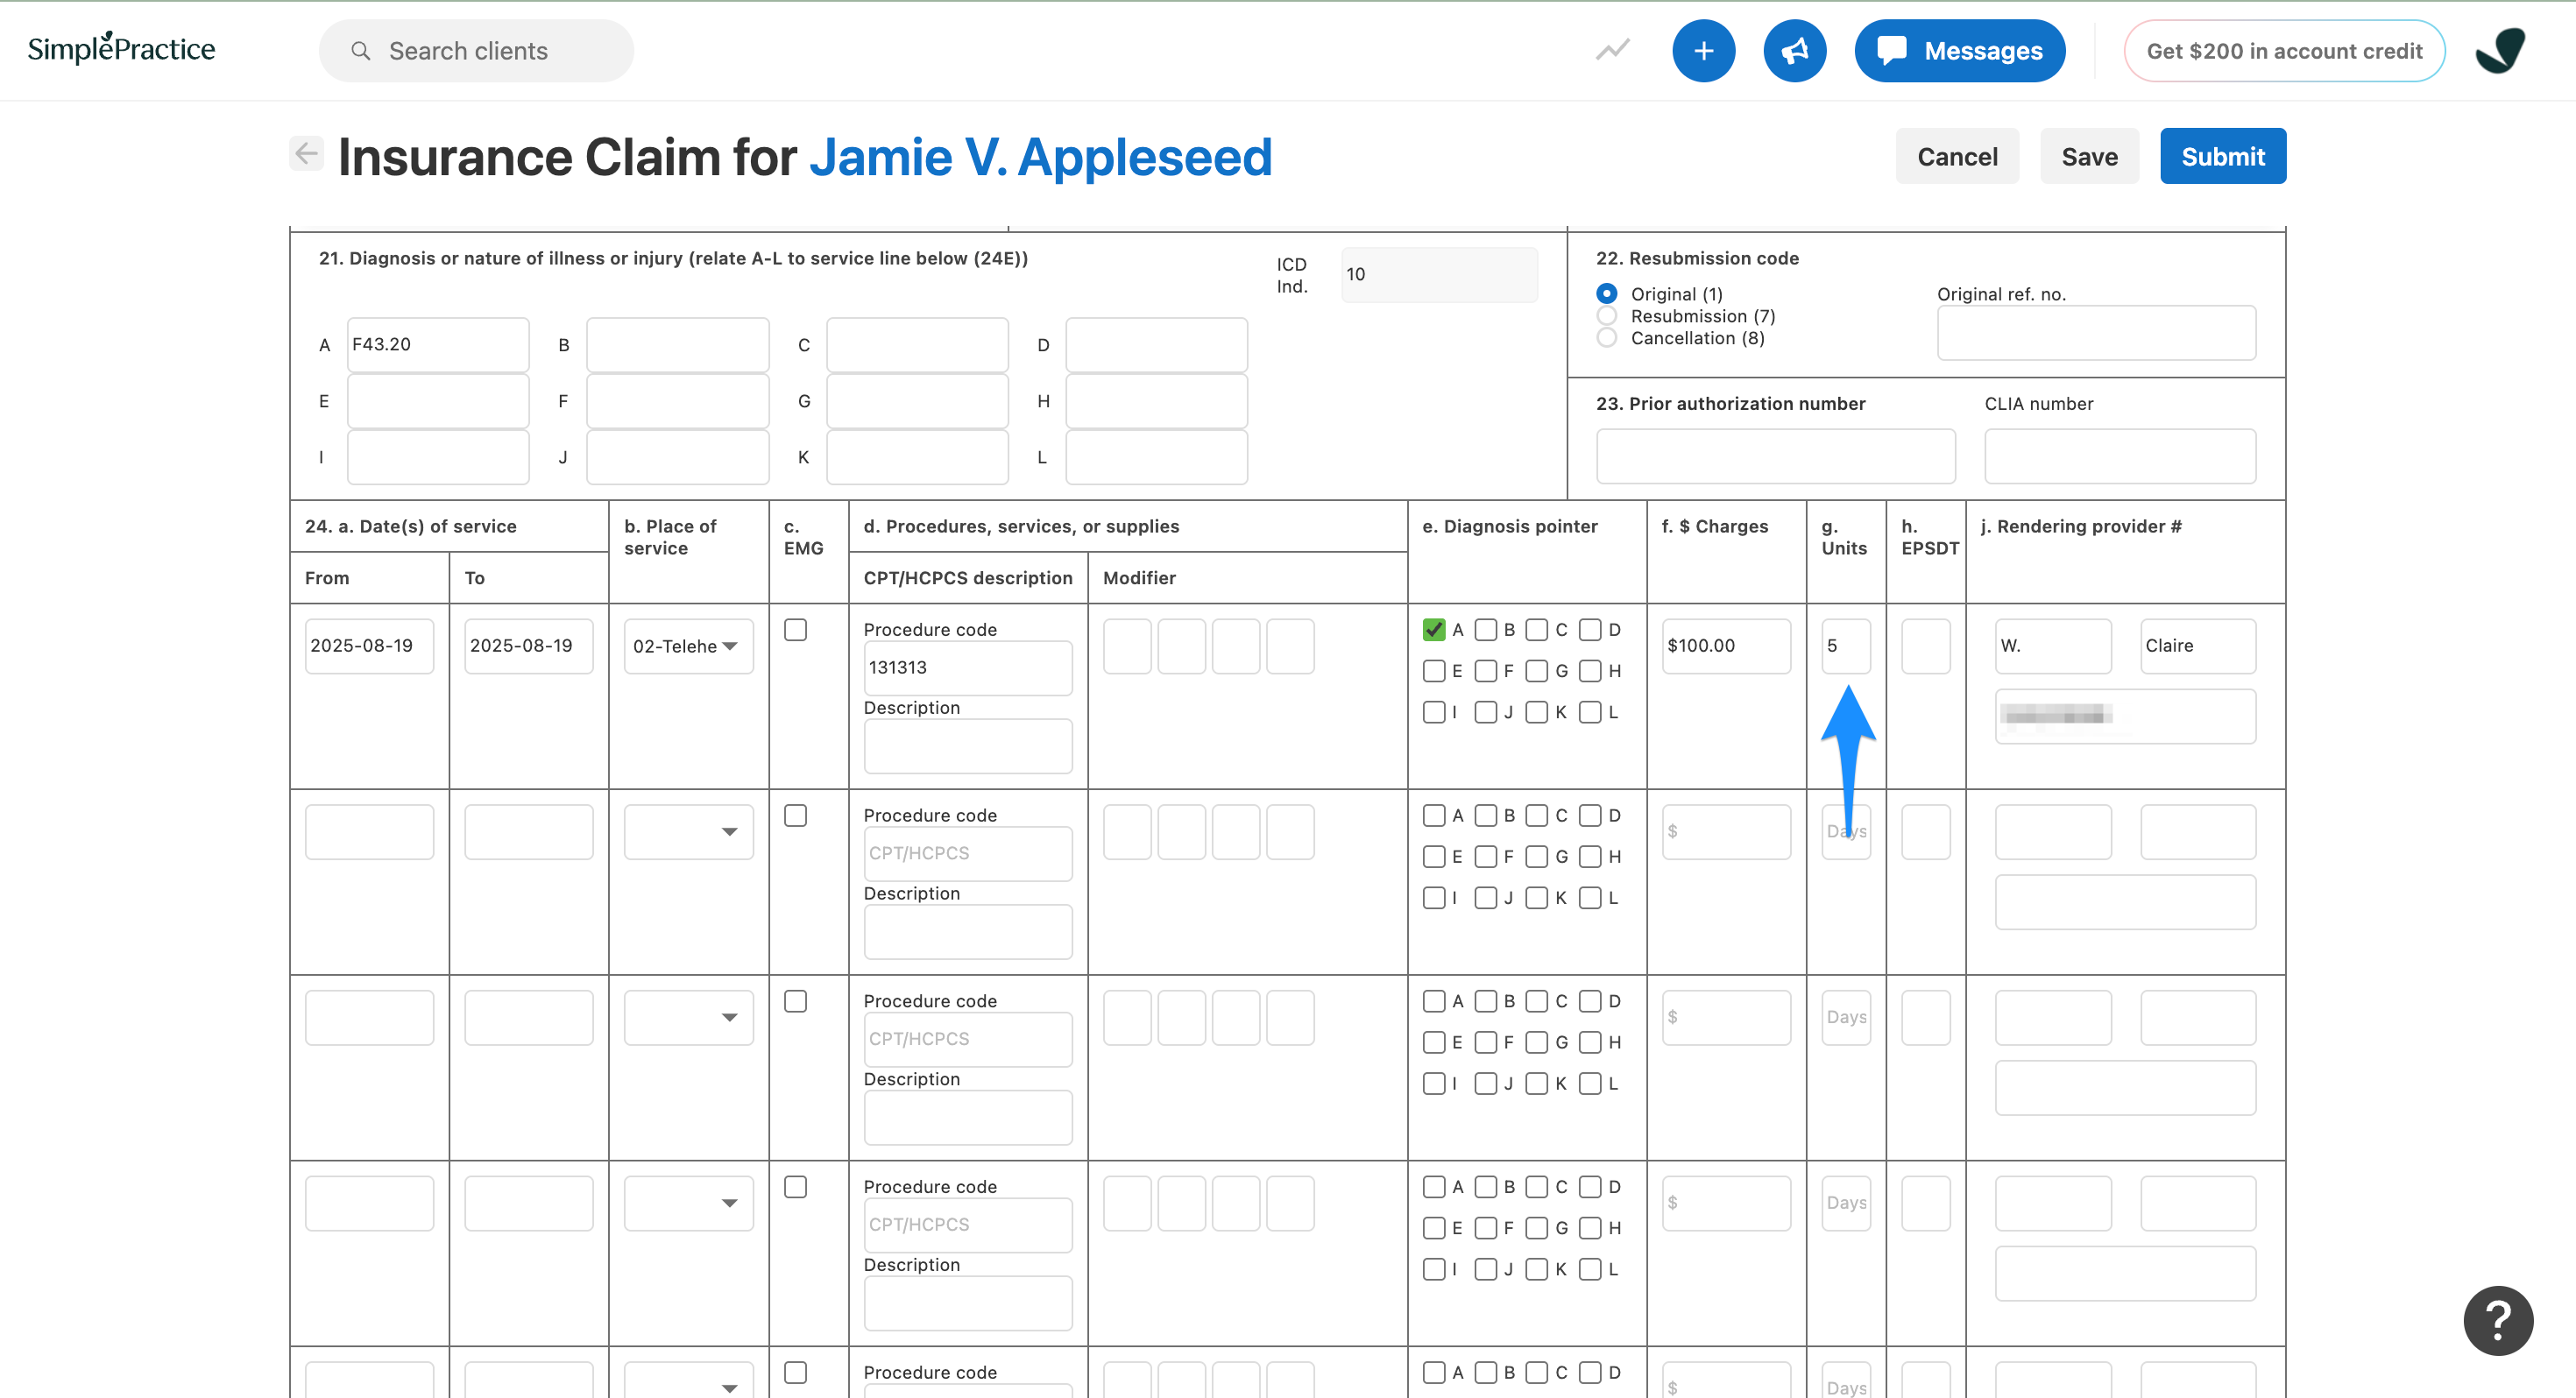Click the Save button
2576x1398 pixels.
pos(2088,156)
